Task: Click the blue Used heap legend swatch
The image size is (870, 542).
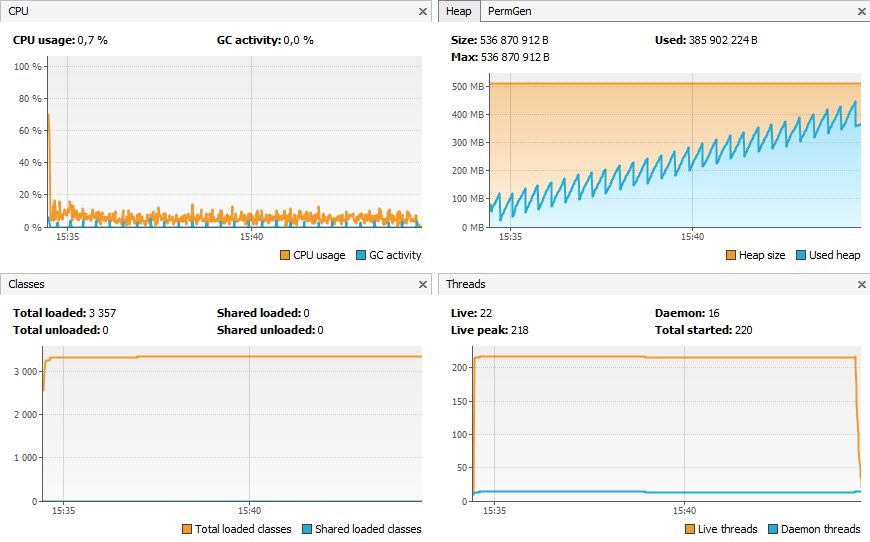Action: pos(800,255)
